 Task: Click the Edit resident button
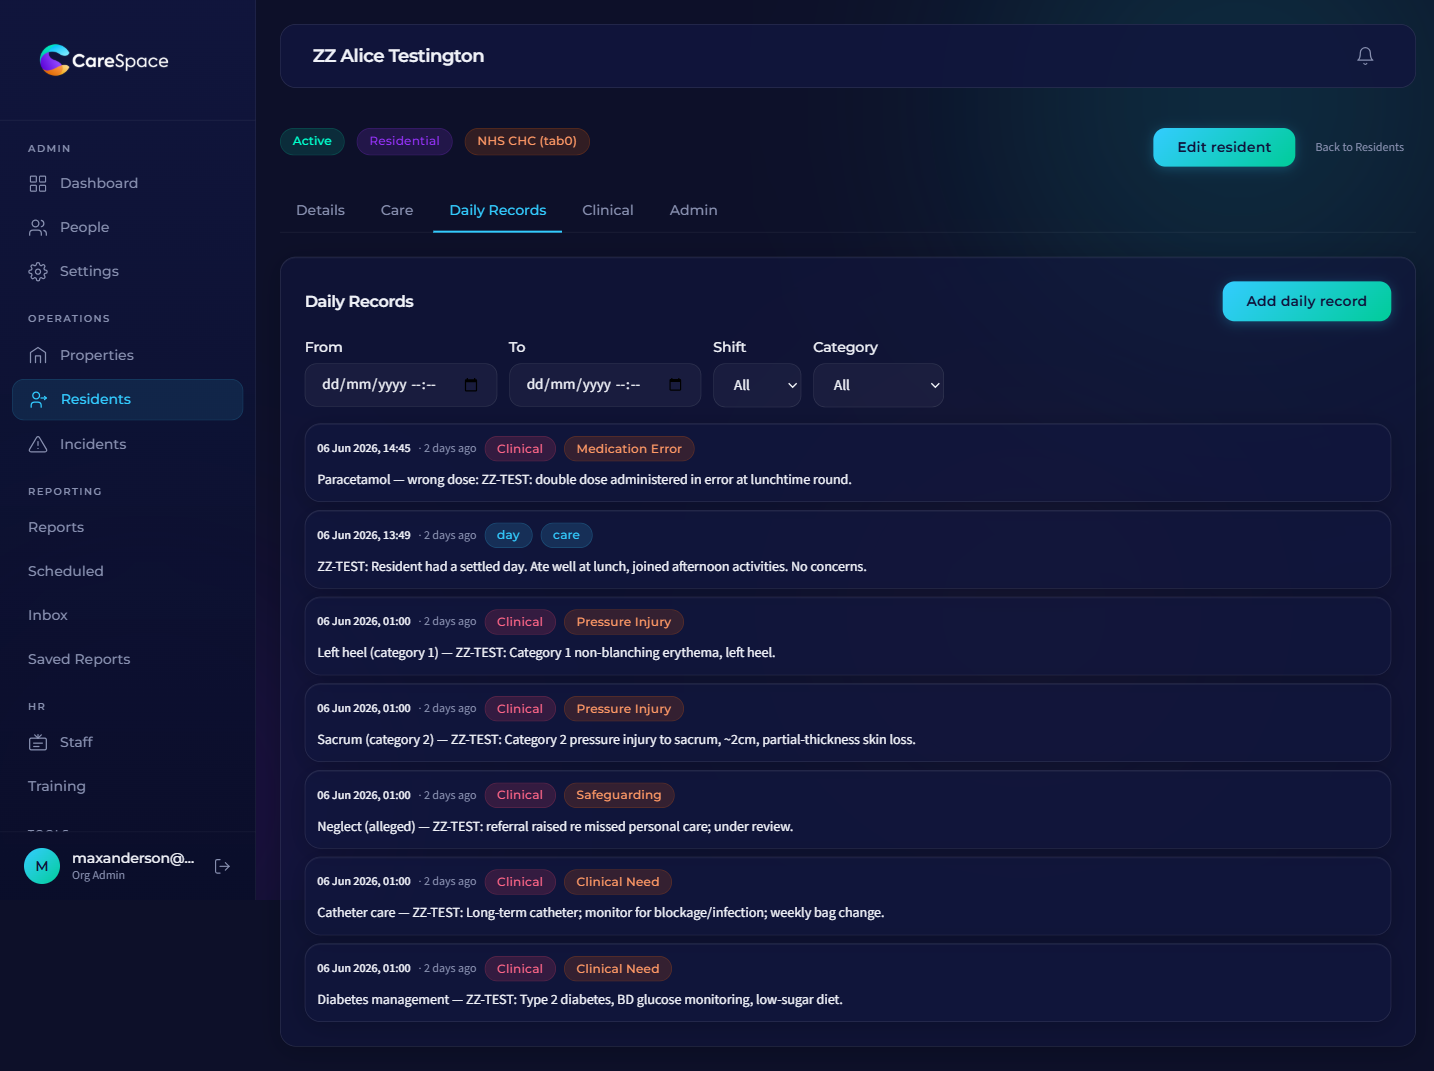pos(1224,147)
